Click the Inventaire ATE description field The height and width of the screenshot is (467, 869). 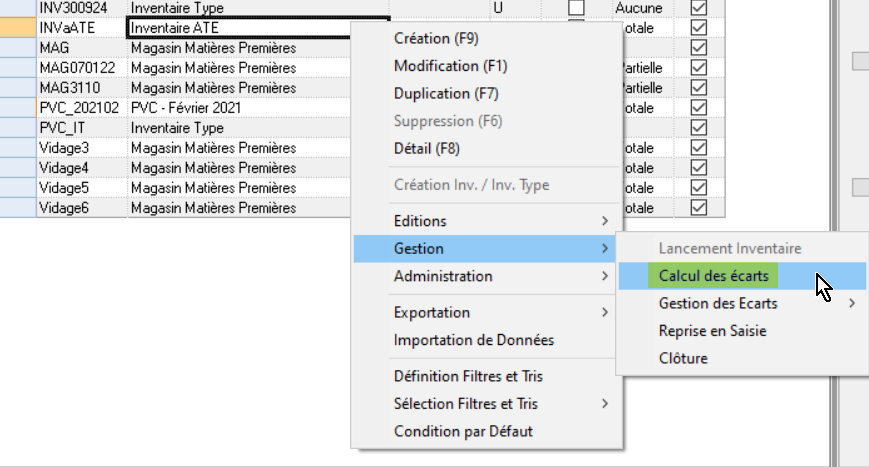[x=255, y=28]
